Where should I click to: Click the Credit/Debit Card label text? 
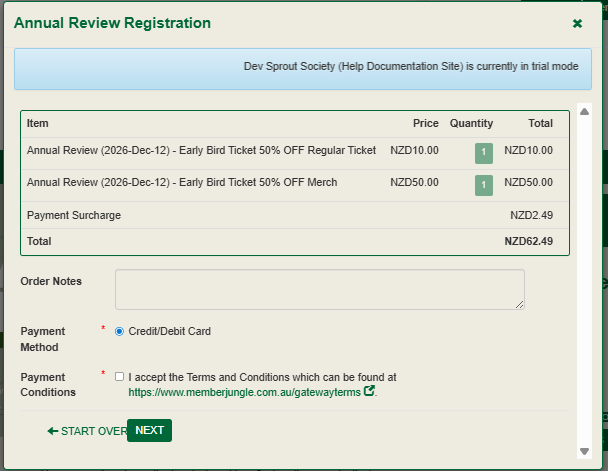coord(169,331)
